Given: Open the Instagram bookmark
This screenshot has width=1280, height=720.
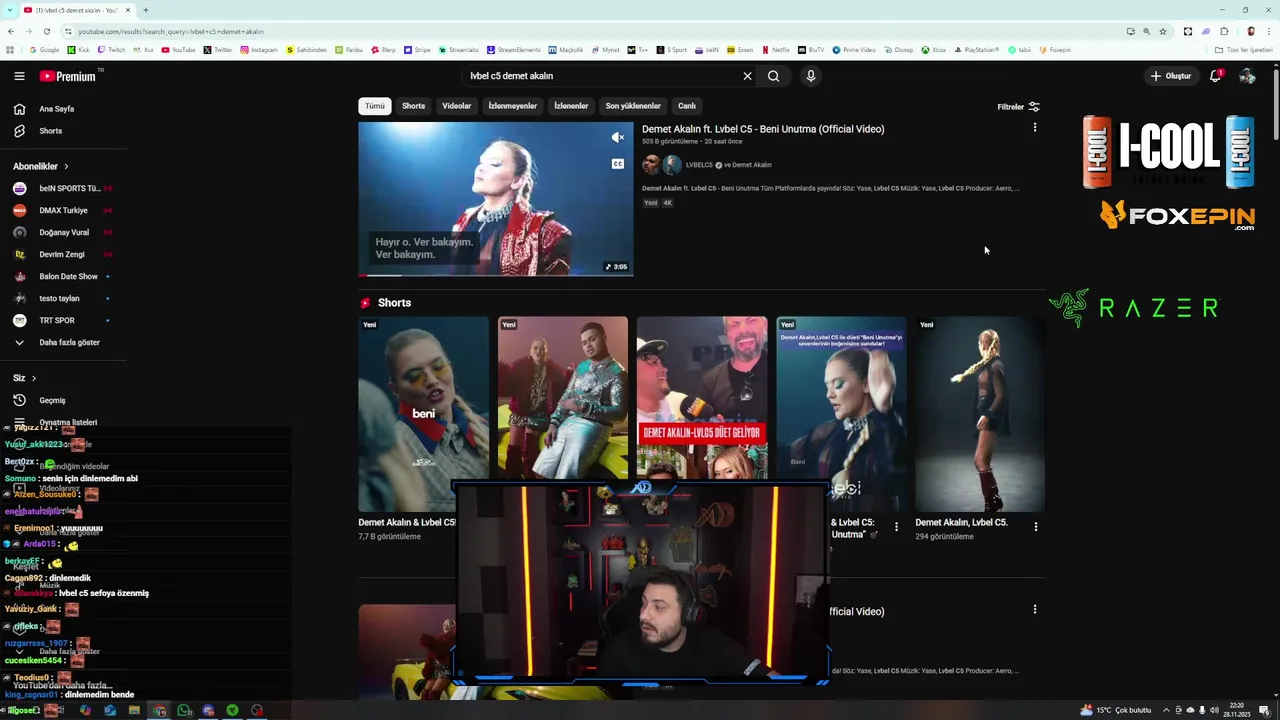Looking at the screenshot, I should point(259,50).
